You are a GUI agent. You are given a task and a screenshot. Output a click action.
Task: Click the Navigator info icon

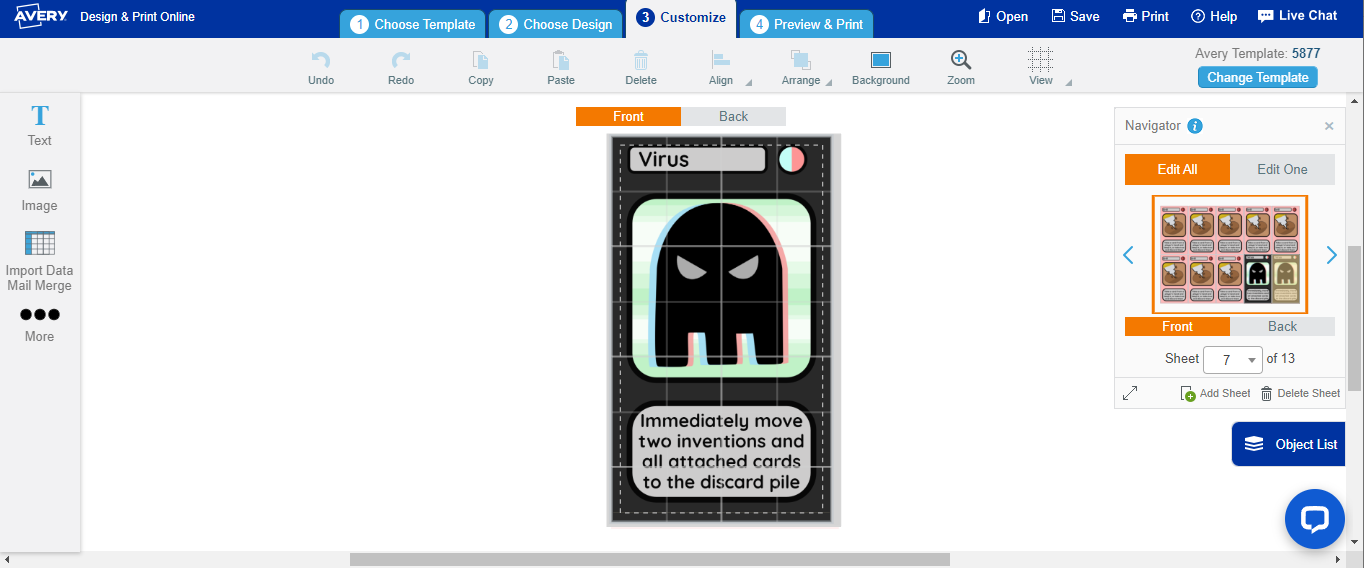click(x=1194, y=126)
